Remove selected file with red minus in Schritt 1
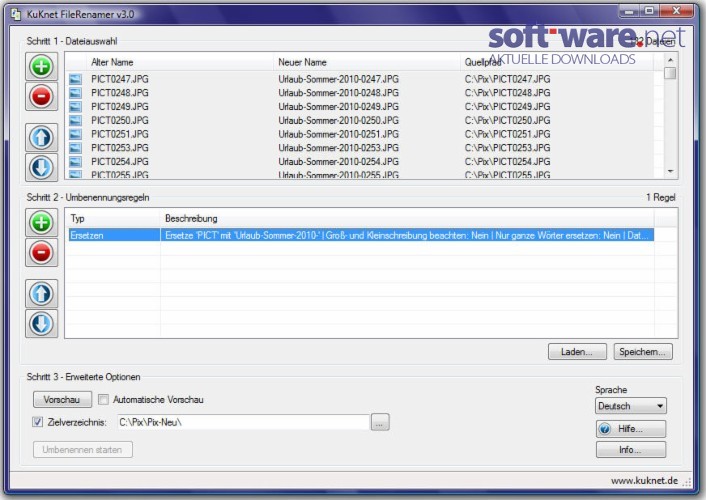This screenshot has height=500, width=706. (41, 96)
